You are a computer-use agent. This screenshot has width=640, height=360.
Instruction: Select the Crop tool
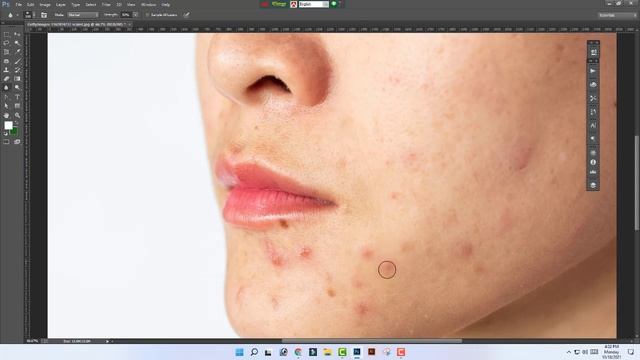tap(6, 52)
